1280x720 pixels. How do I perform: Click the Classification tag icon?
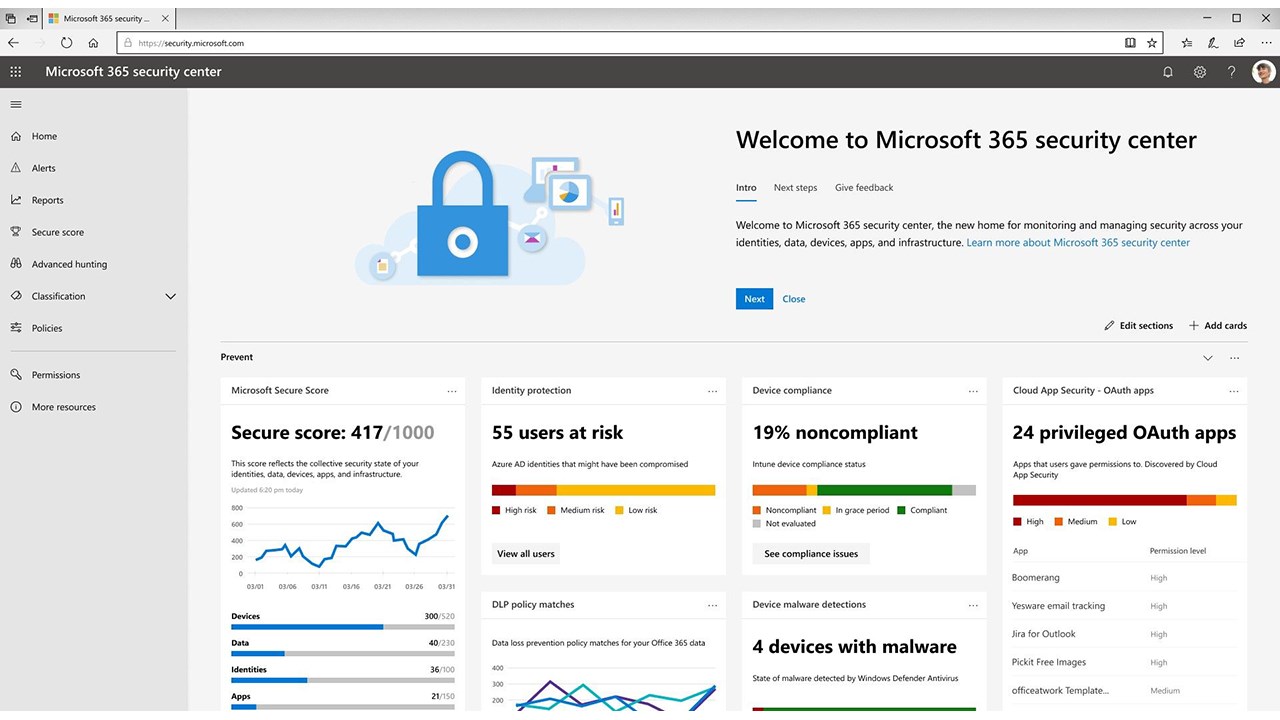click(x=16, y=296)
